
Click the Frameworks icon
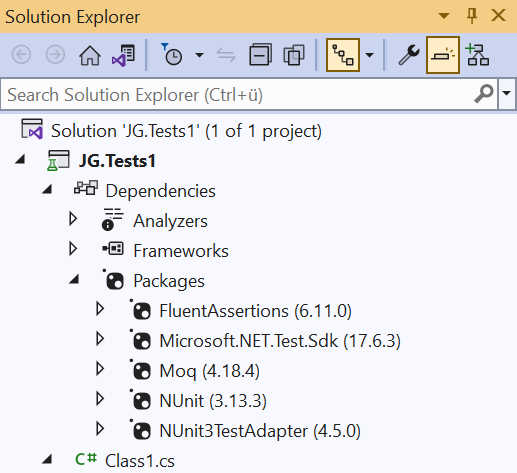coord(113,249)
